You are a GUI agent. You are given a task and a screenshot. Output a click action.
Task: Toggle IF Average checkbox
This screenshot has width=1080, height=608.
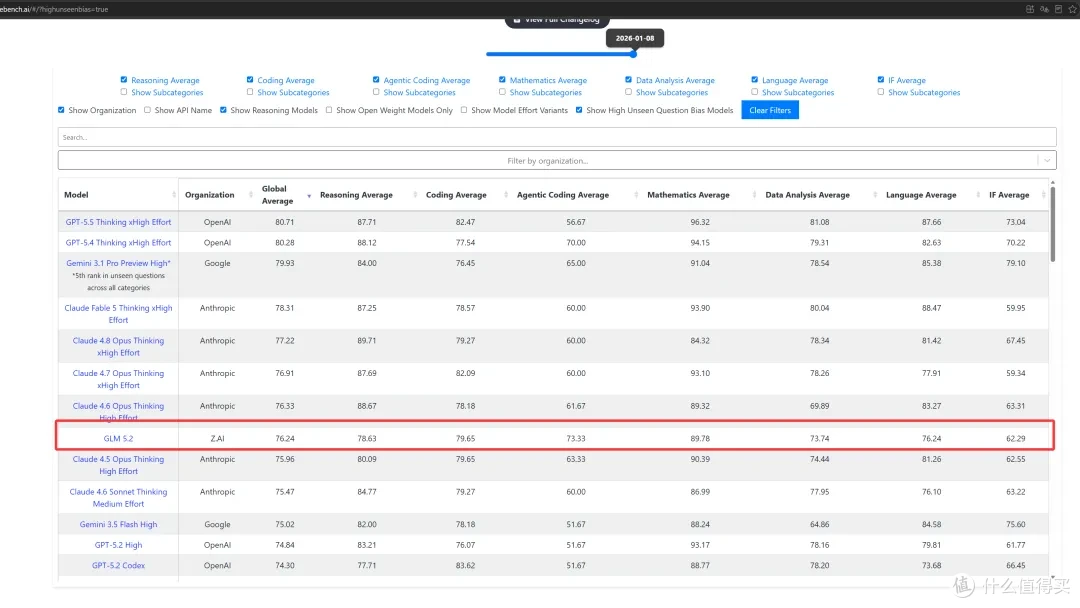[x=880, y=80]
